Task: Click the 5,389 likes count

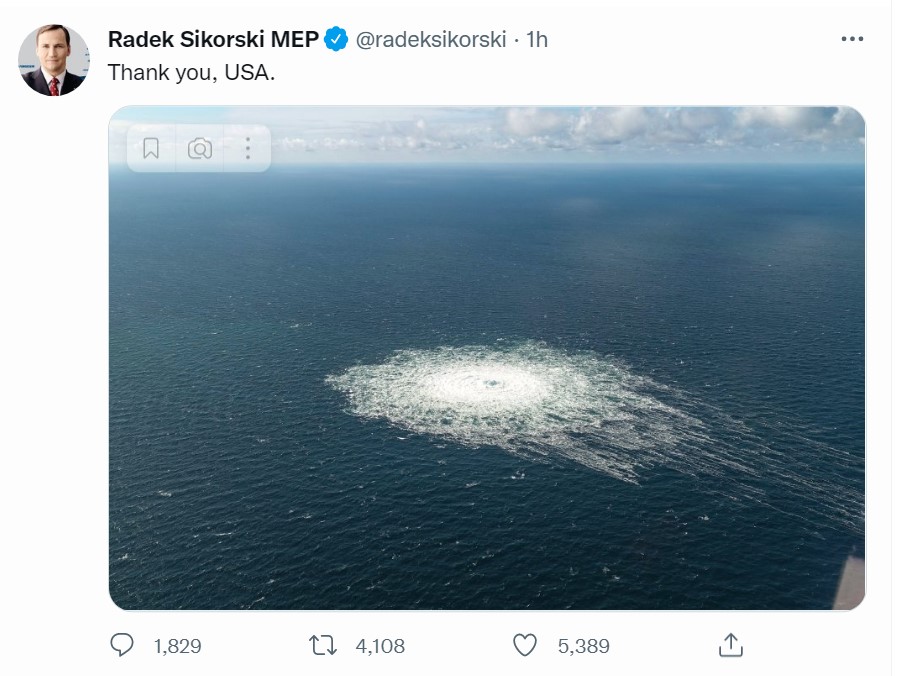Action: [584, 647]
